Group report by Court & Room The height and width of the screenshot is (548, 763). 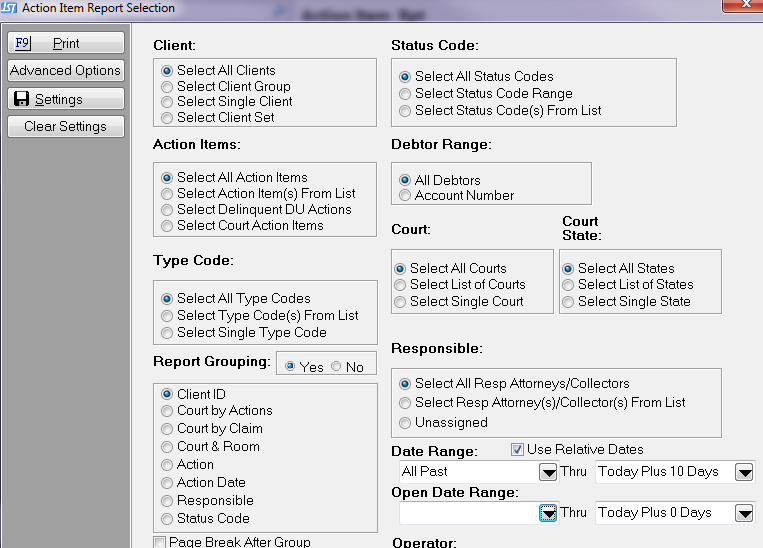[x=167, y=446]
